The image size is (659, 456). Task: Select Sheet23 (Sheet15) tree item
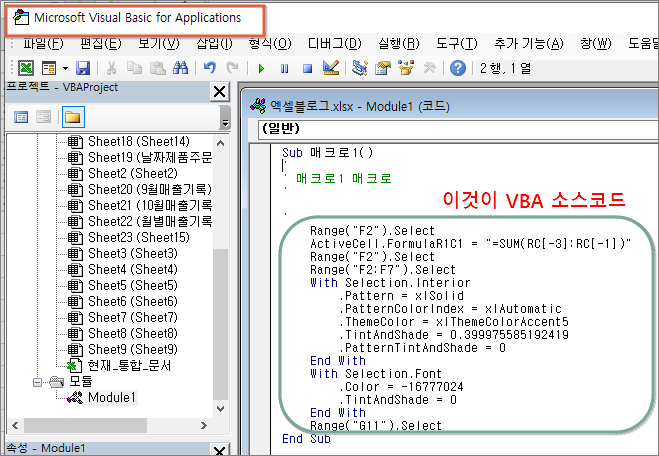139,237
